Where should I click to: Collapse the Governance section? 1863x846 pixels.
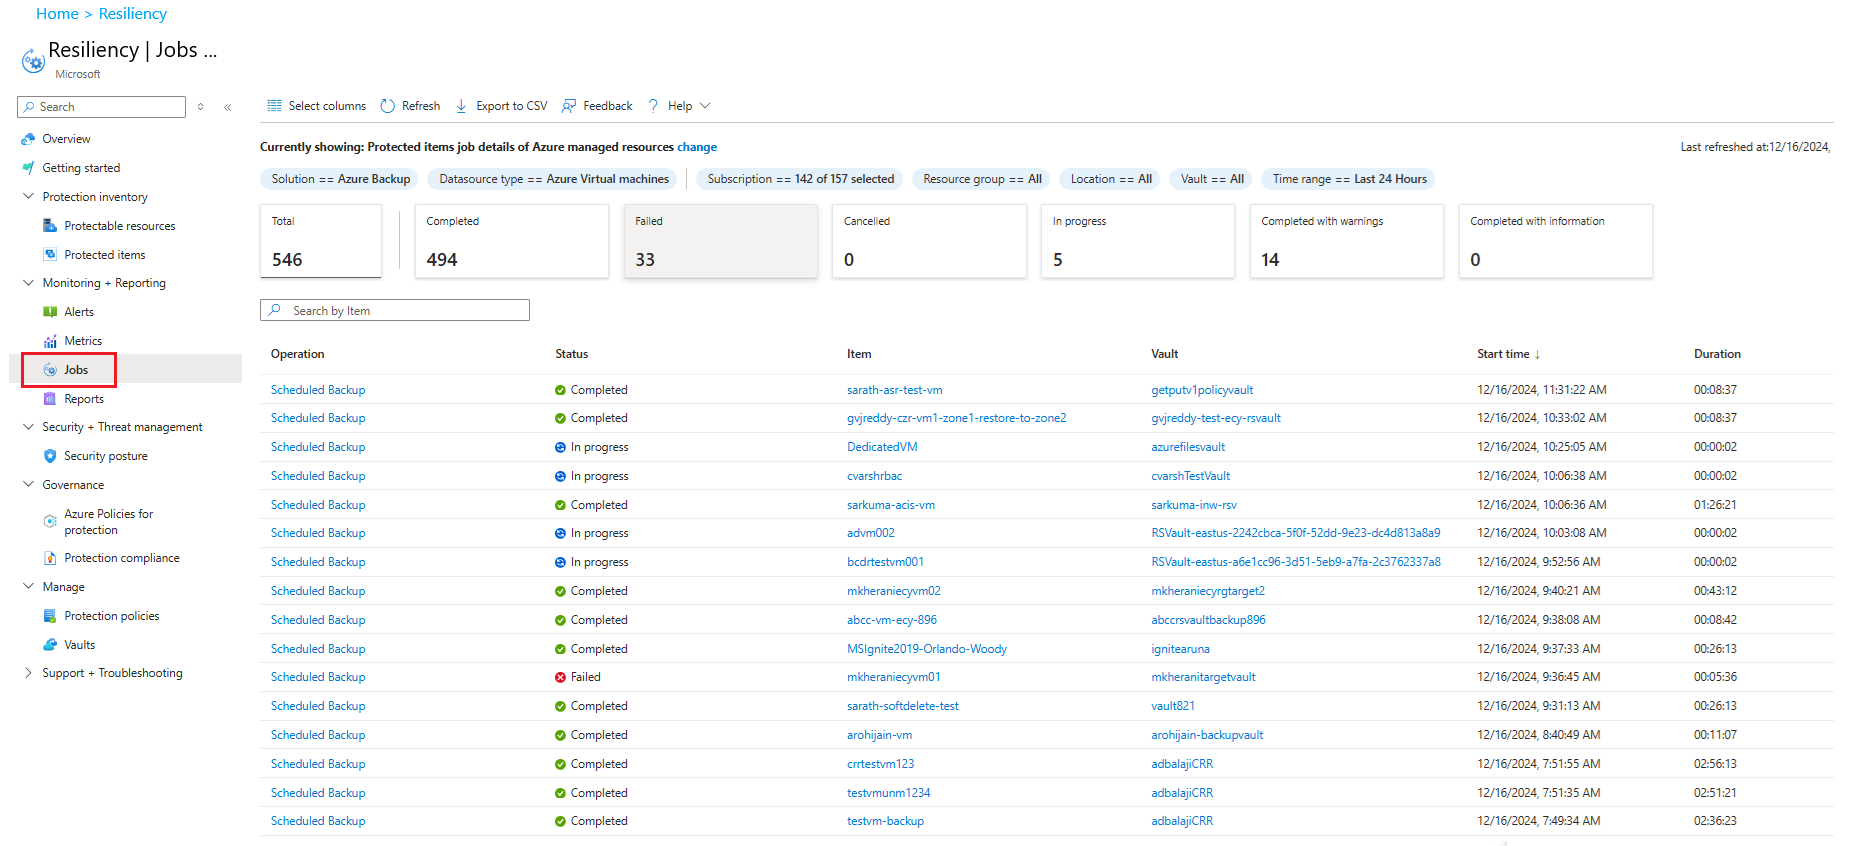pos(28,485)
